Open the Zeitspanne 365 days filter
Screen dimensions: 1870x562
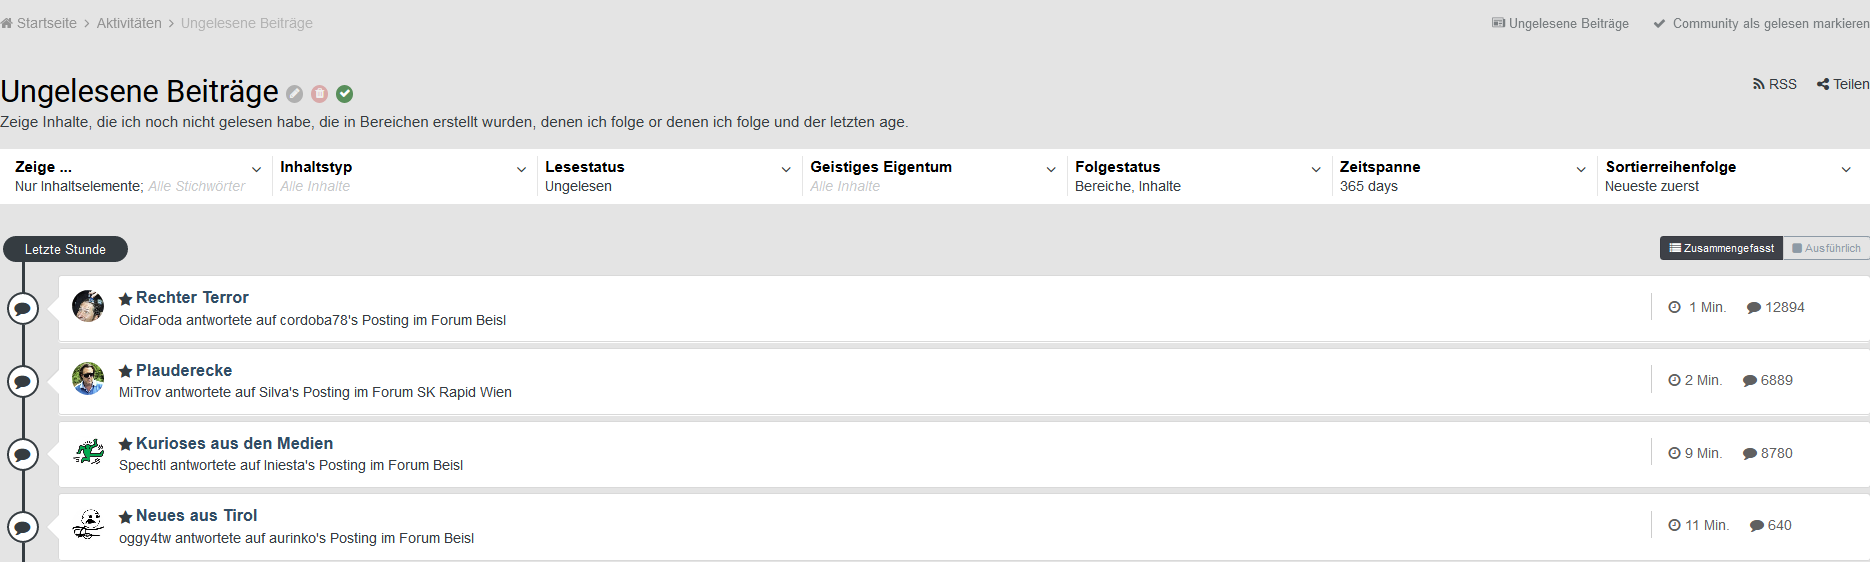click(1463, 176)
